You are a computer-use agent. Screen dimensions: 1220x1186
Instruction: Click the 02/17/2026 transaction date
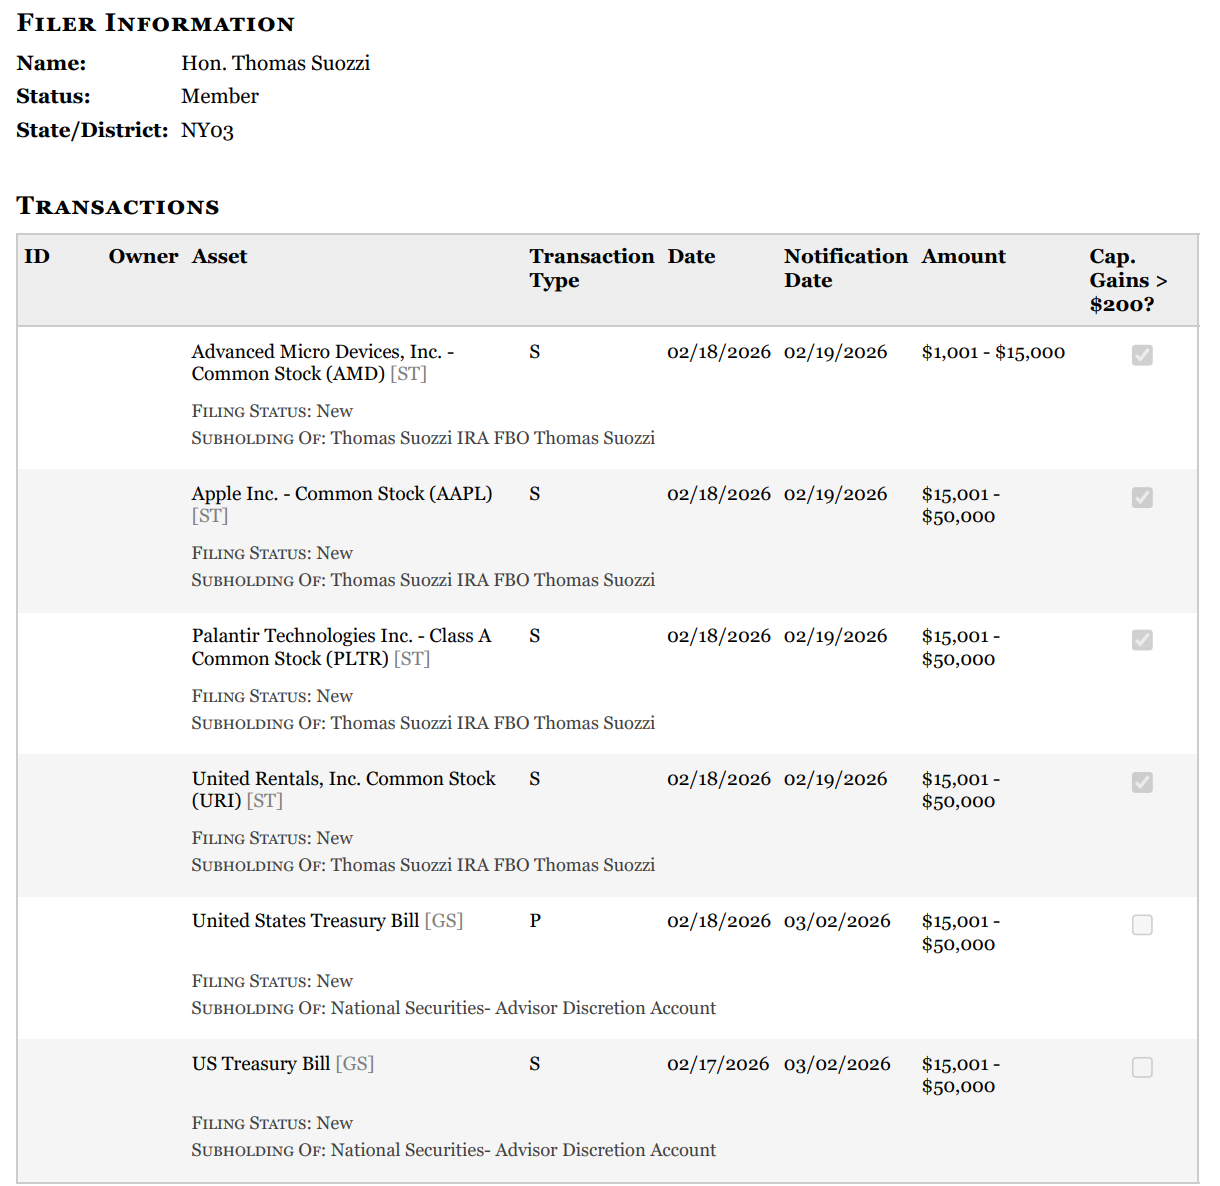[x=718, y=1064]
